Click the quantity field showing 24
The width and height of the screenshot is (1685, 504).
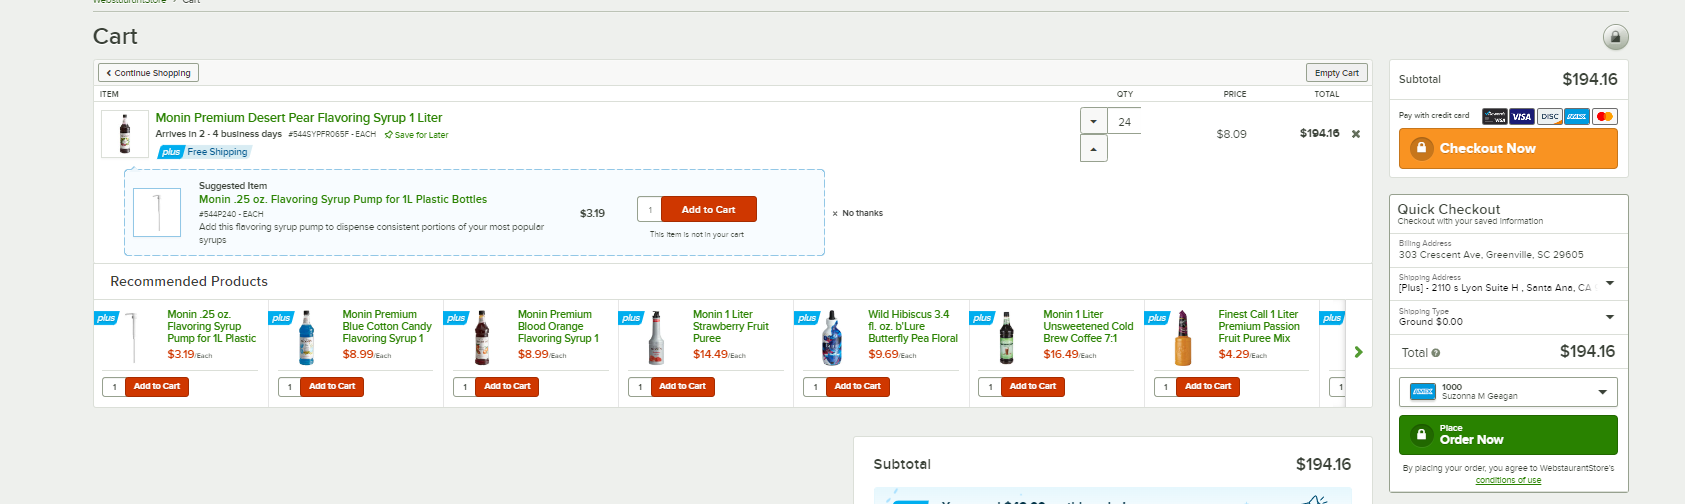[1125, 121]
